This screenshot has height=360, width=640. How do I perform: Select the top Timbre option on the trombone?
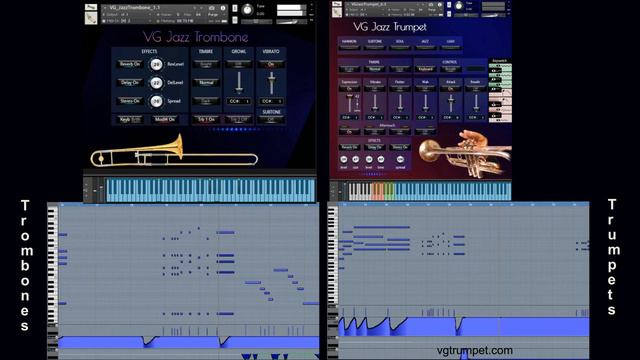206,64
